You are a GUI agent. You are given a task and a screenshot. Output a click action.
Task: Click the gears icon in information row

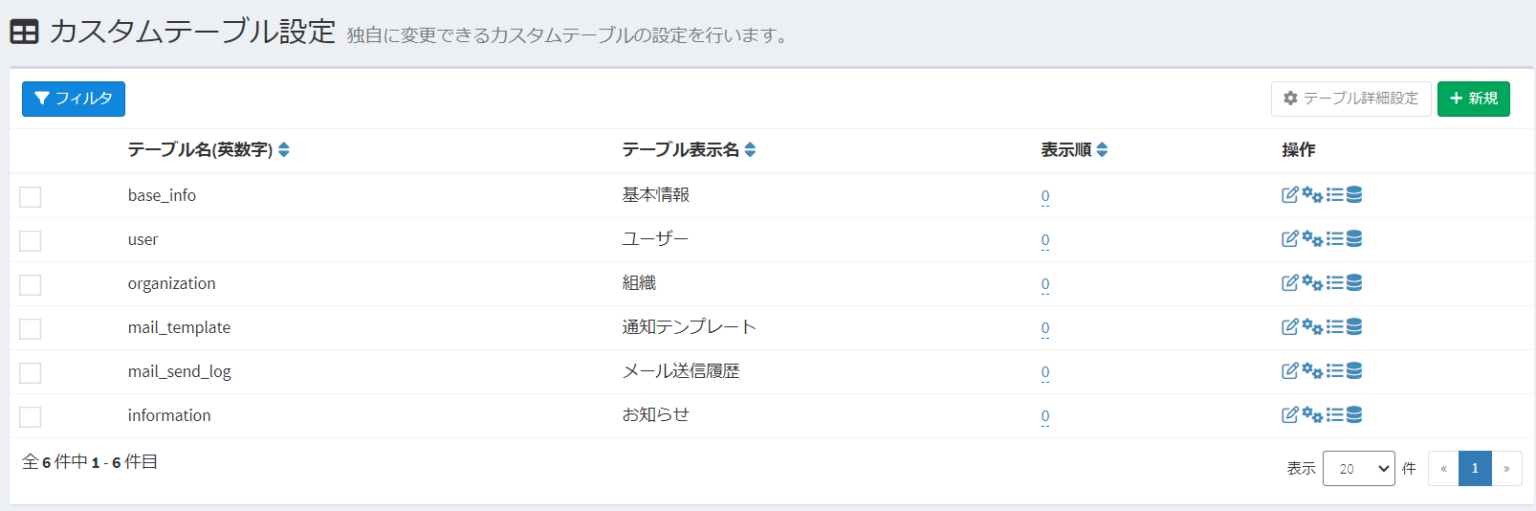click(1312, 415)
